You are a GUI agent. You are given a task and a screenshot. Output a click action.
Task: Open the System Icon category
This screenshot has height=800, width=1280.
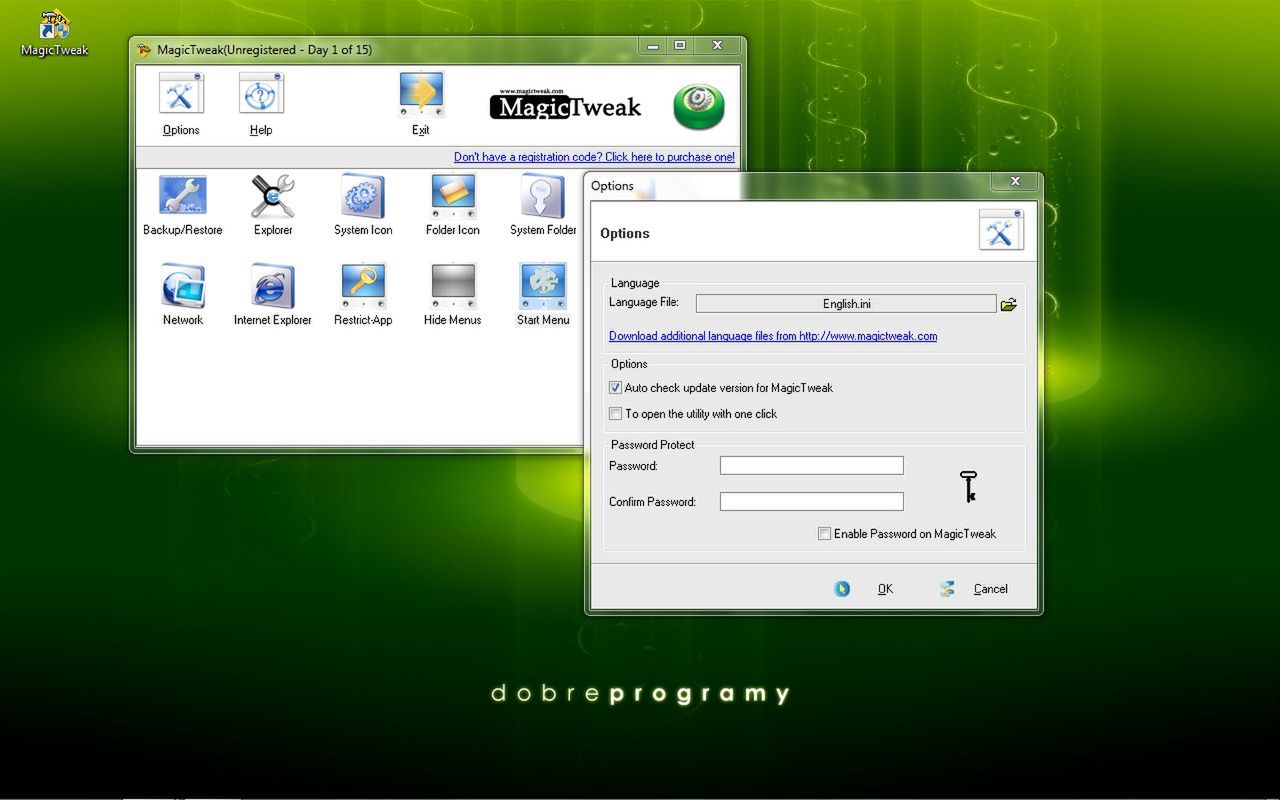pos(363,206)
